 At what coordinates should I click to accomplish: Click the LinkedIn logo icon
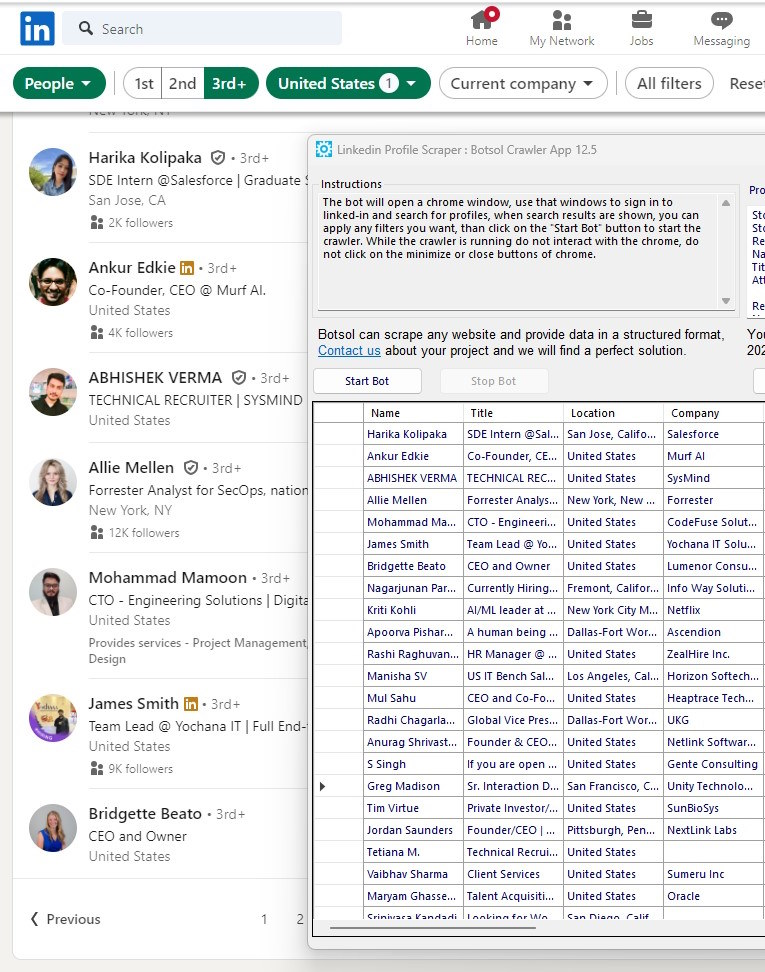coord(37,29)
